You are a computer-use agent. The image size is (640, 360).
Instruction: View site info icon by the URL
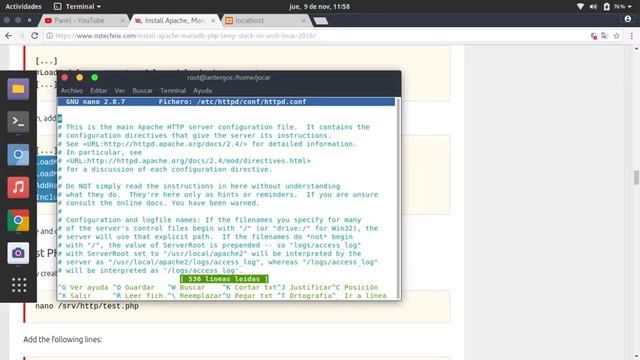click(x=49, y=36)
